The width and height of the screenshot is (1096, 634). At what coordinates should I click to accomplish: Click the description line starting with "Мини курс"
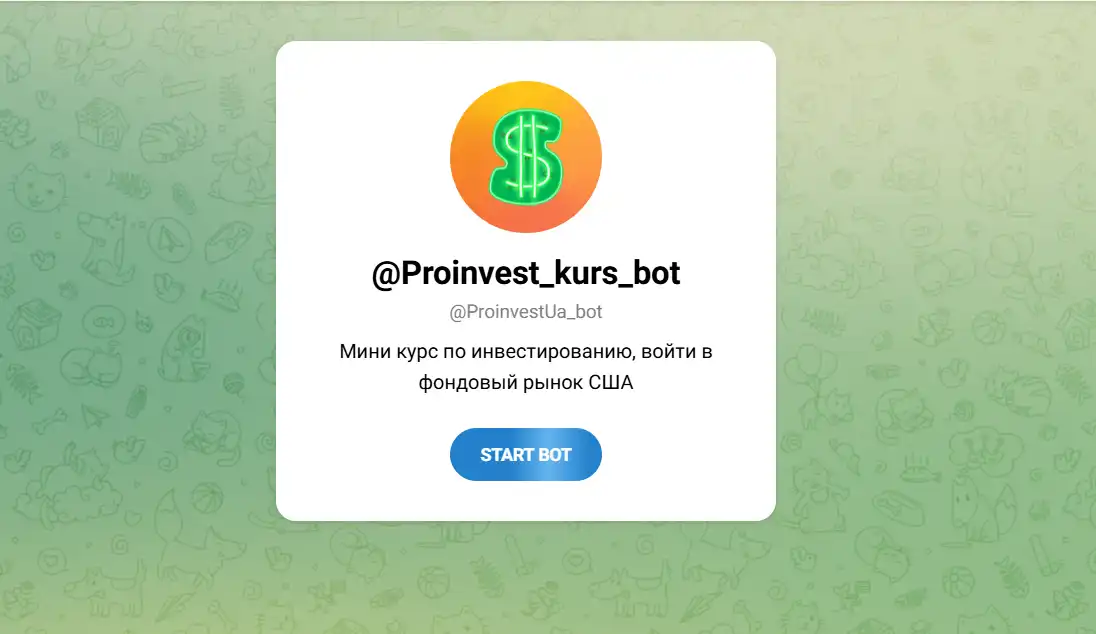pos(526,352)
